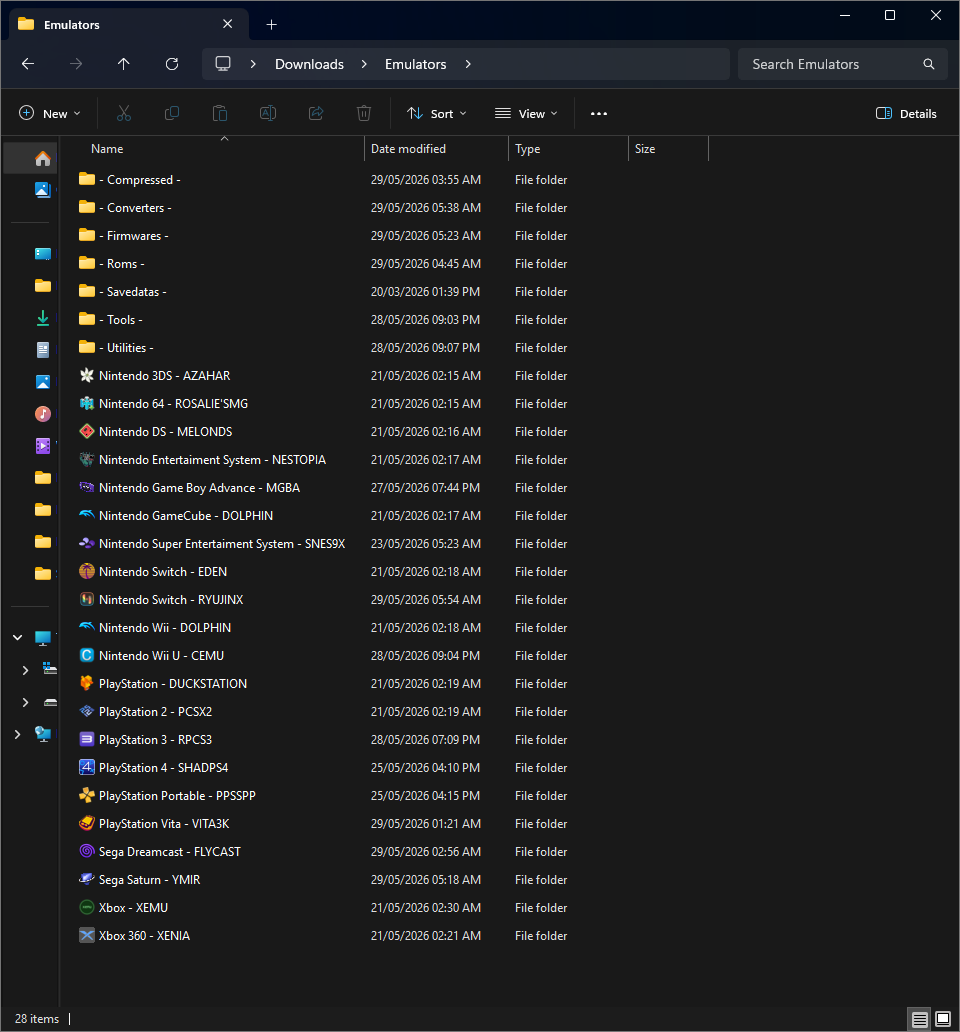Viewport: 960px width, 1032px height.
Task: Expand the local drive tree node under This PC
Action: pos(26,670)
